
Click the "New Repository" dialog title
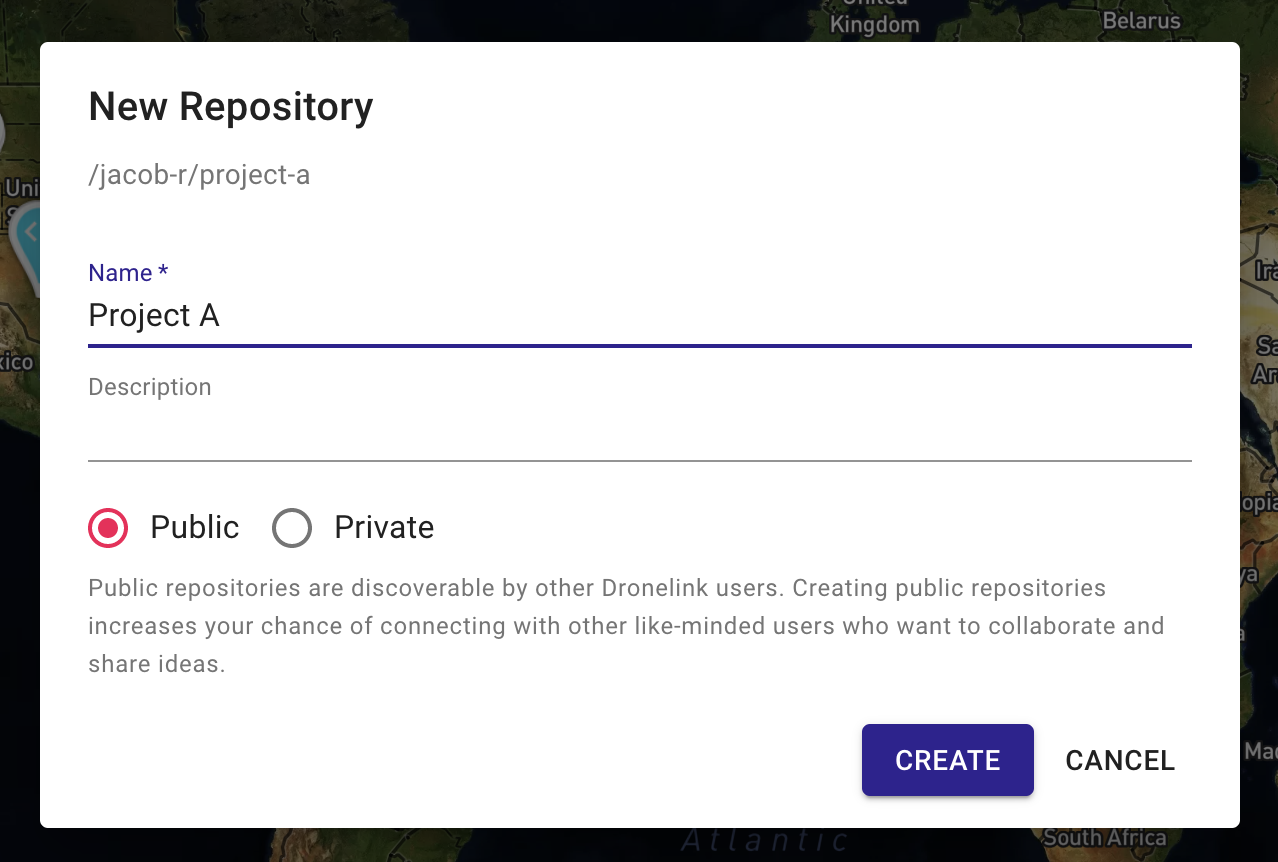point(231,106)
